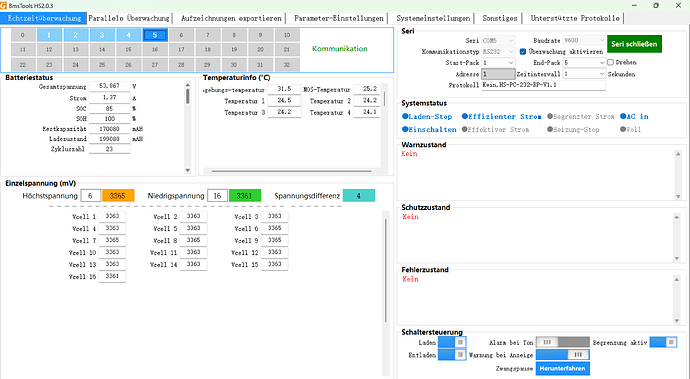Open the Kommunikationstyp RS232 dropdown
The image size is (690, 379).
pyautogui.click(x=498, y=52)
